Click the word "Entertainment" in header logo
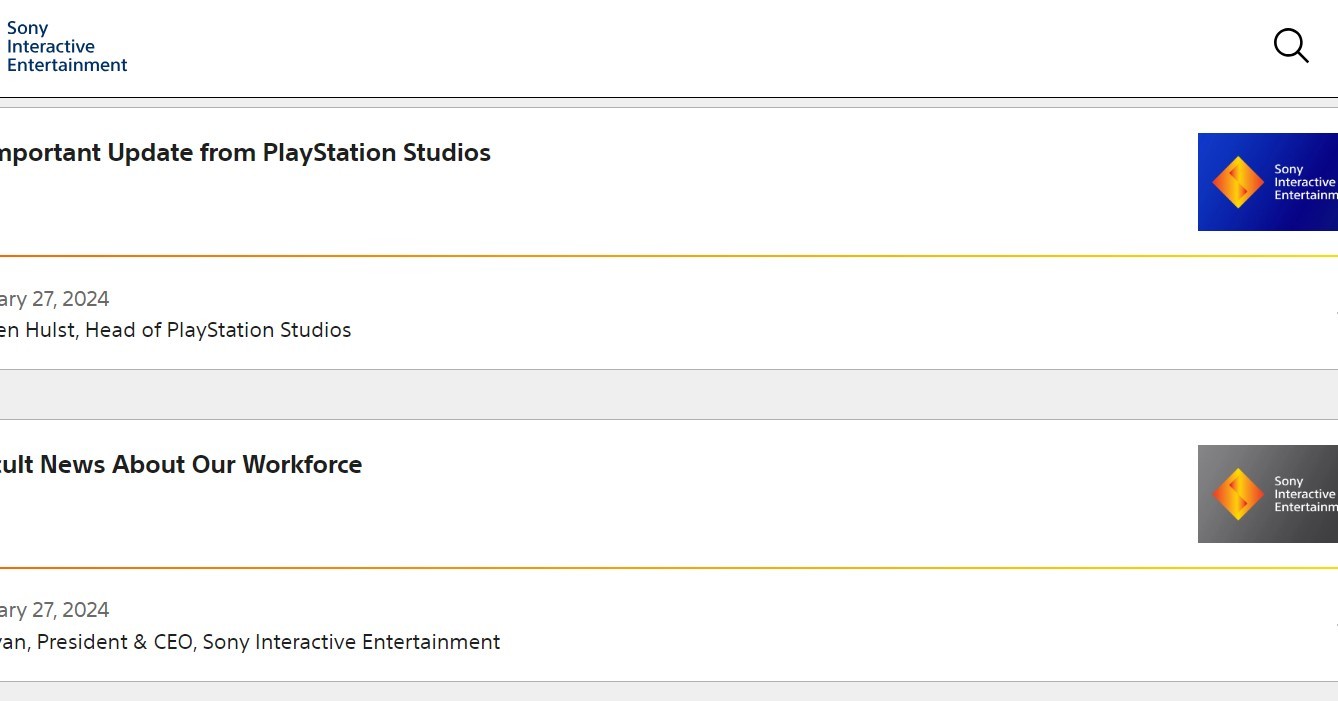This screenshot has height=701, width=1338. tap(67, 65)
